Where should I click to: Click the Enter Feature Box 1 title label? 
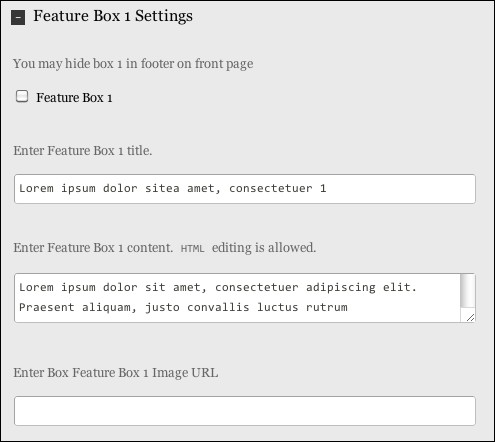(x=83, y=151)
